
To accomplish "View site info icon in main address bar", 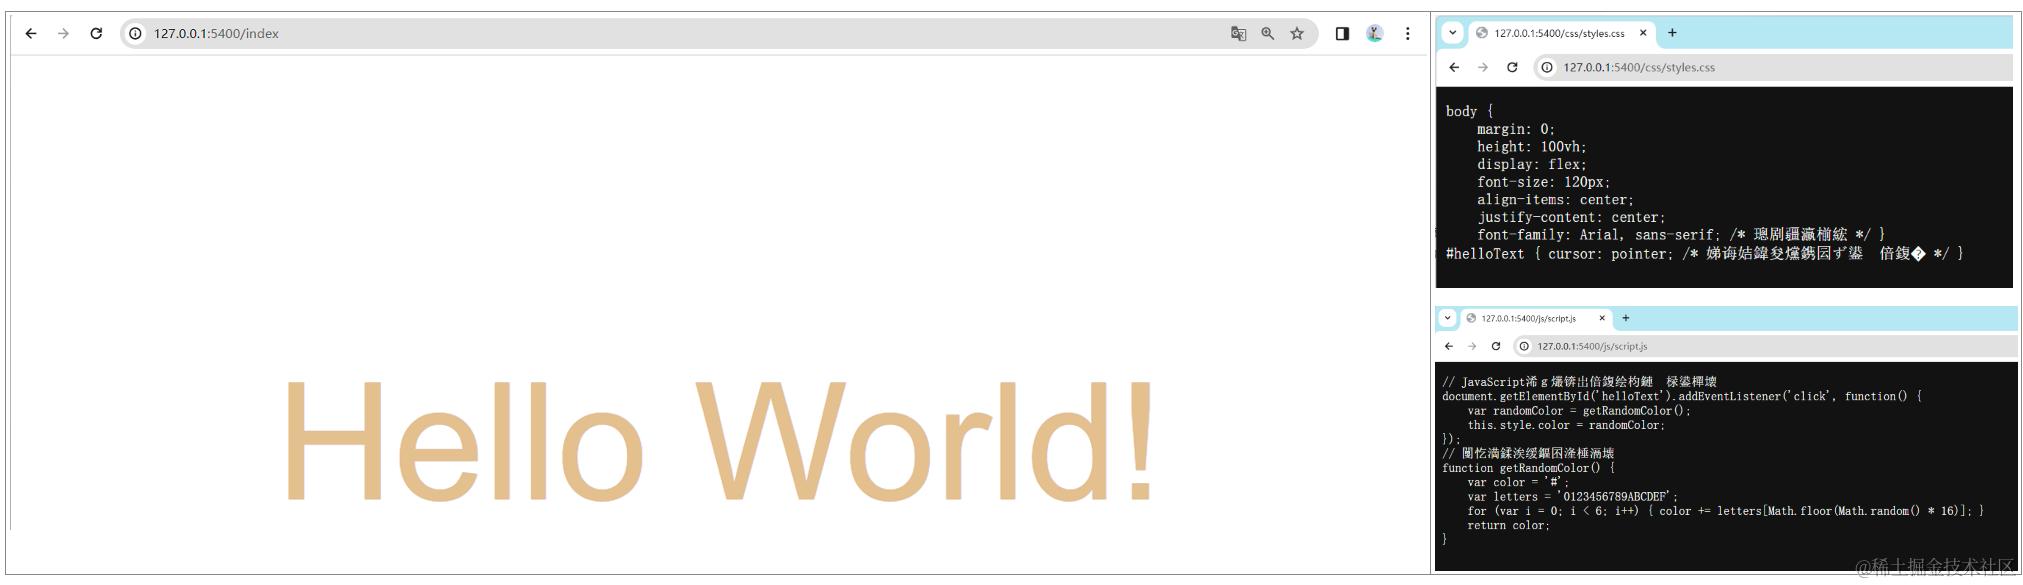I will (135, 33).
